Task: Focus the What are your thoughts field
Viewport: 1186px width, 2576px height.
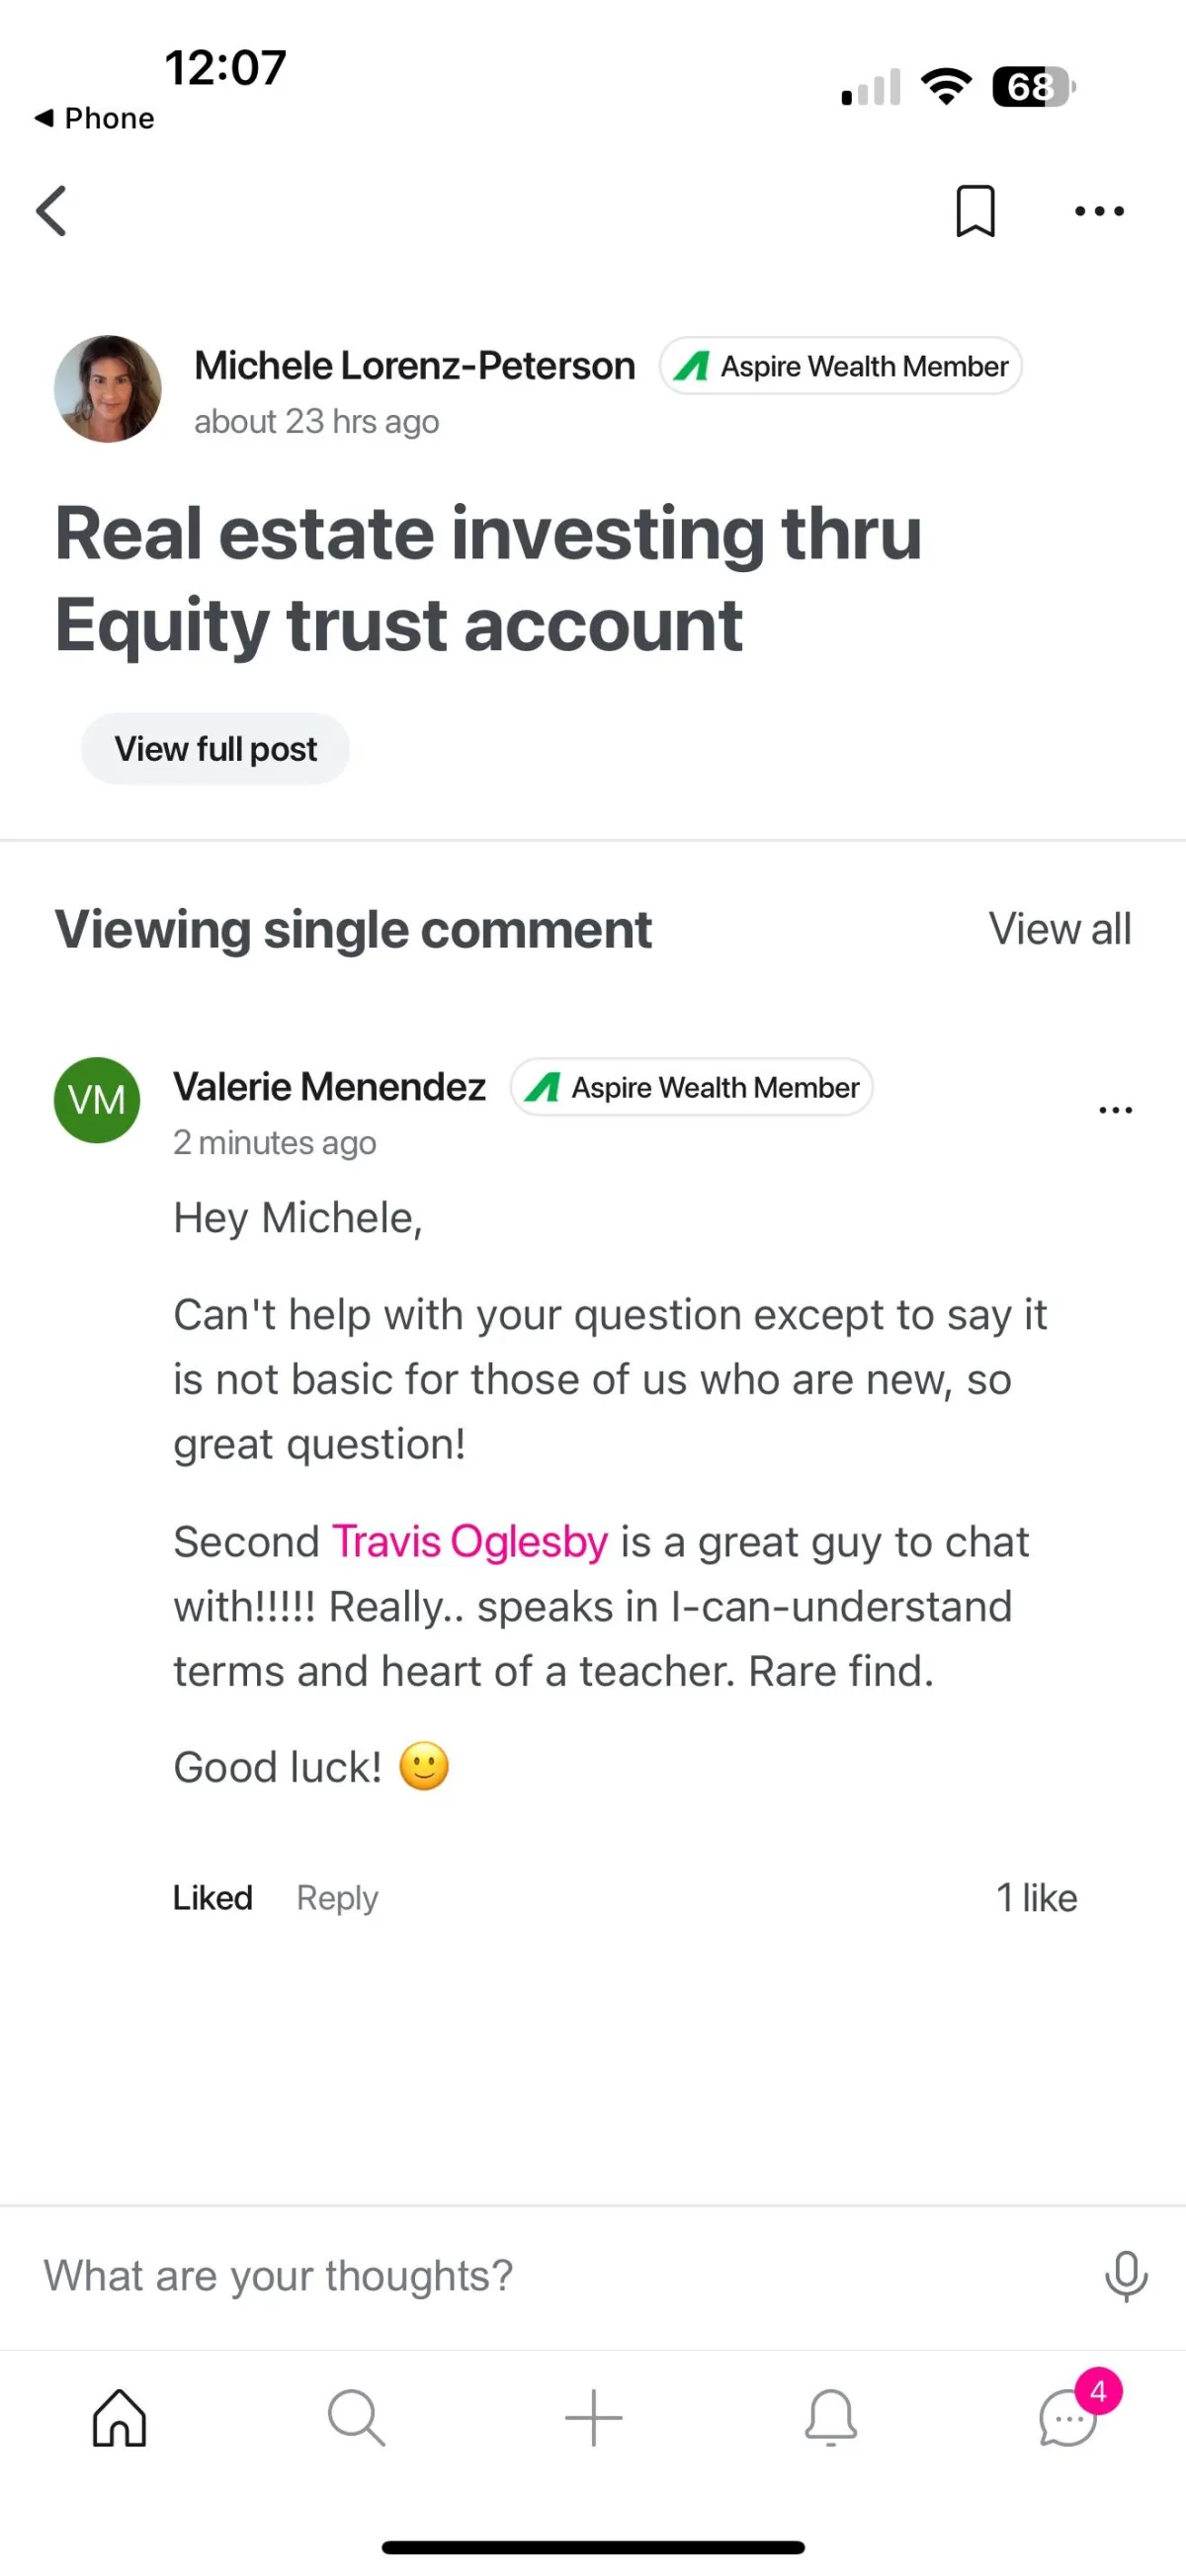Action: (x=560, y=2276)
